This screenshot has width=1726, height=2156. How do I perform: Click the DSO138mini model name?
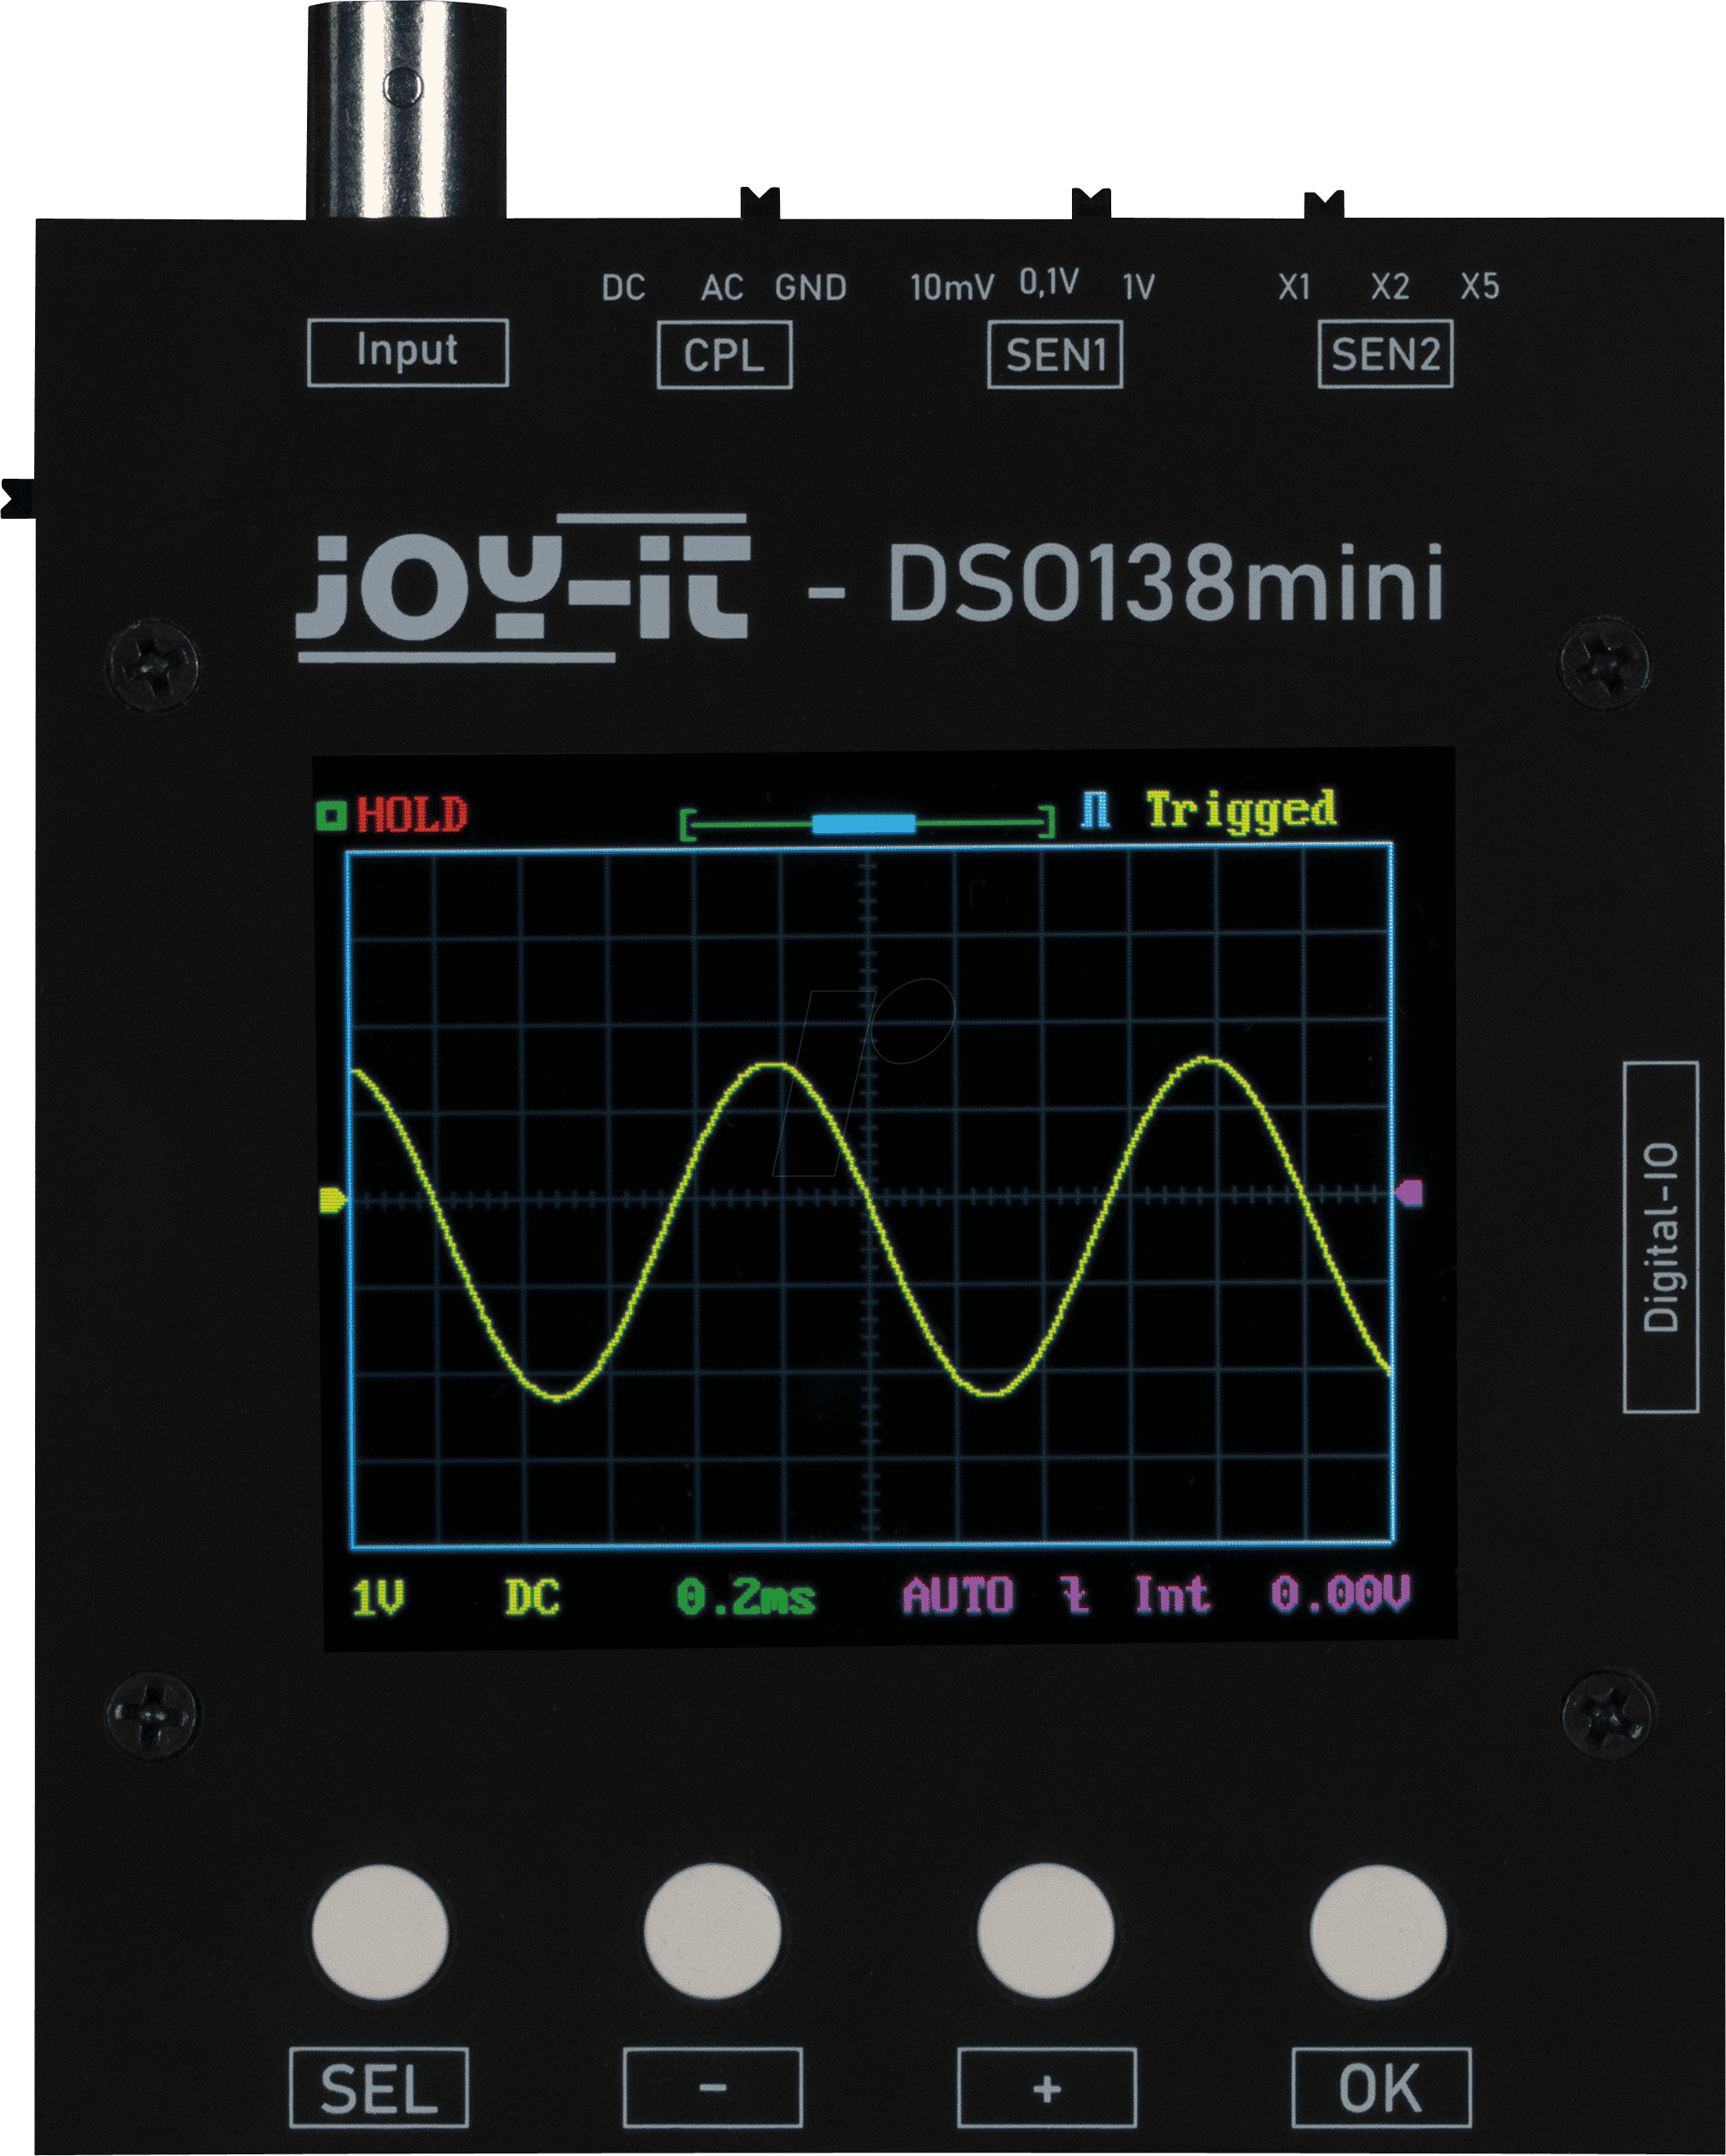1166,583
